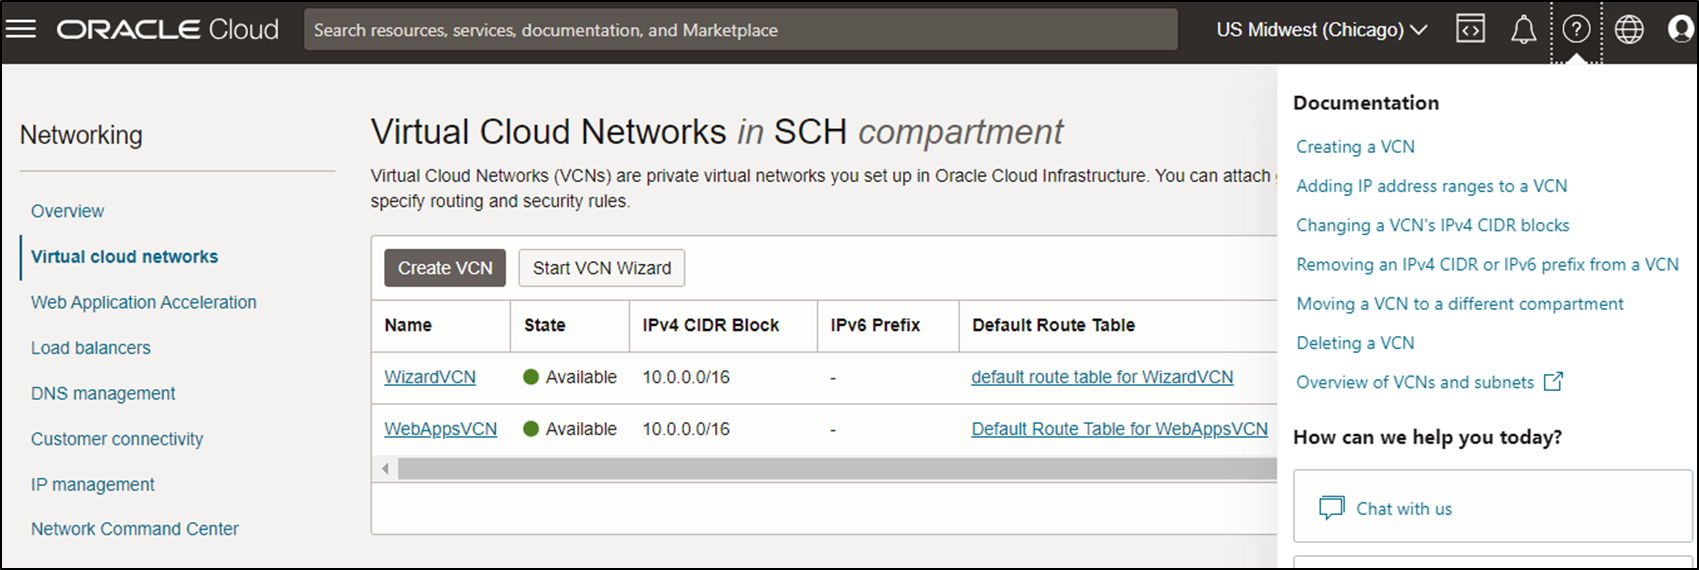Open Changing a VCN's IPv4 CIDR blocks
The image size is (1699, 570).
pyautogui.click(x=1432, y=225)
